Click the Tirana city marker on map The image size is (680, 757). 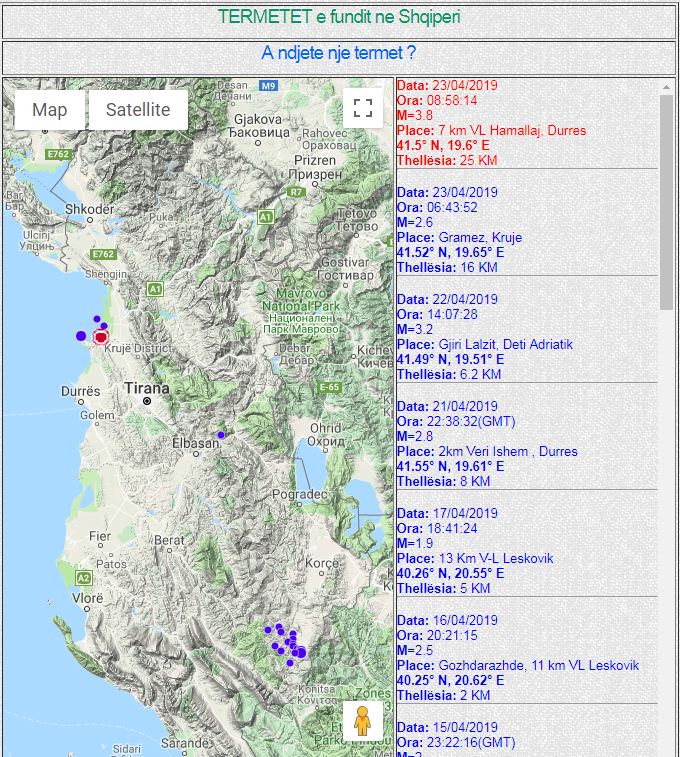point(147,400)
